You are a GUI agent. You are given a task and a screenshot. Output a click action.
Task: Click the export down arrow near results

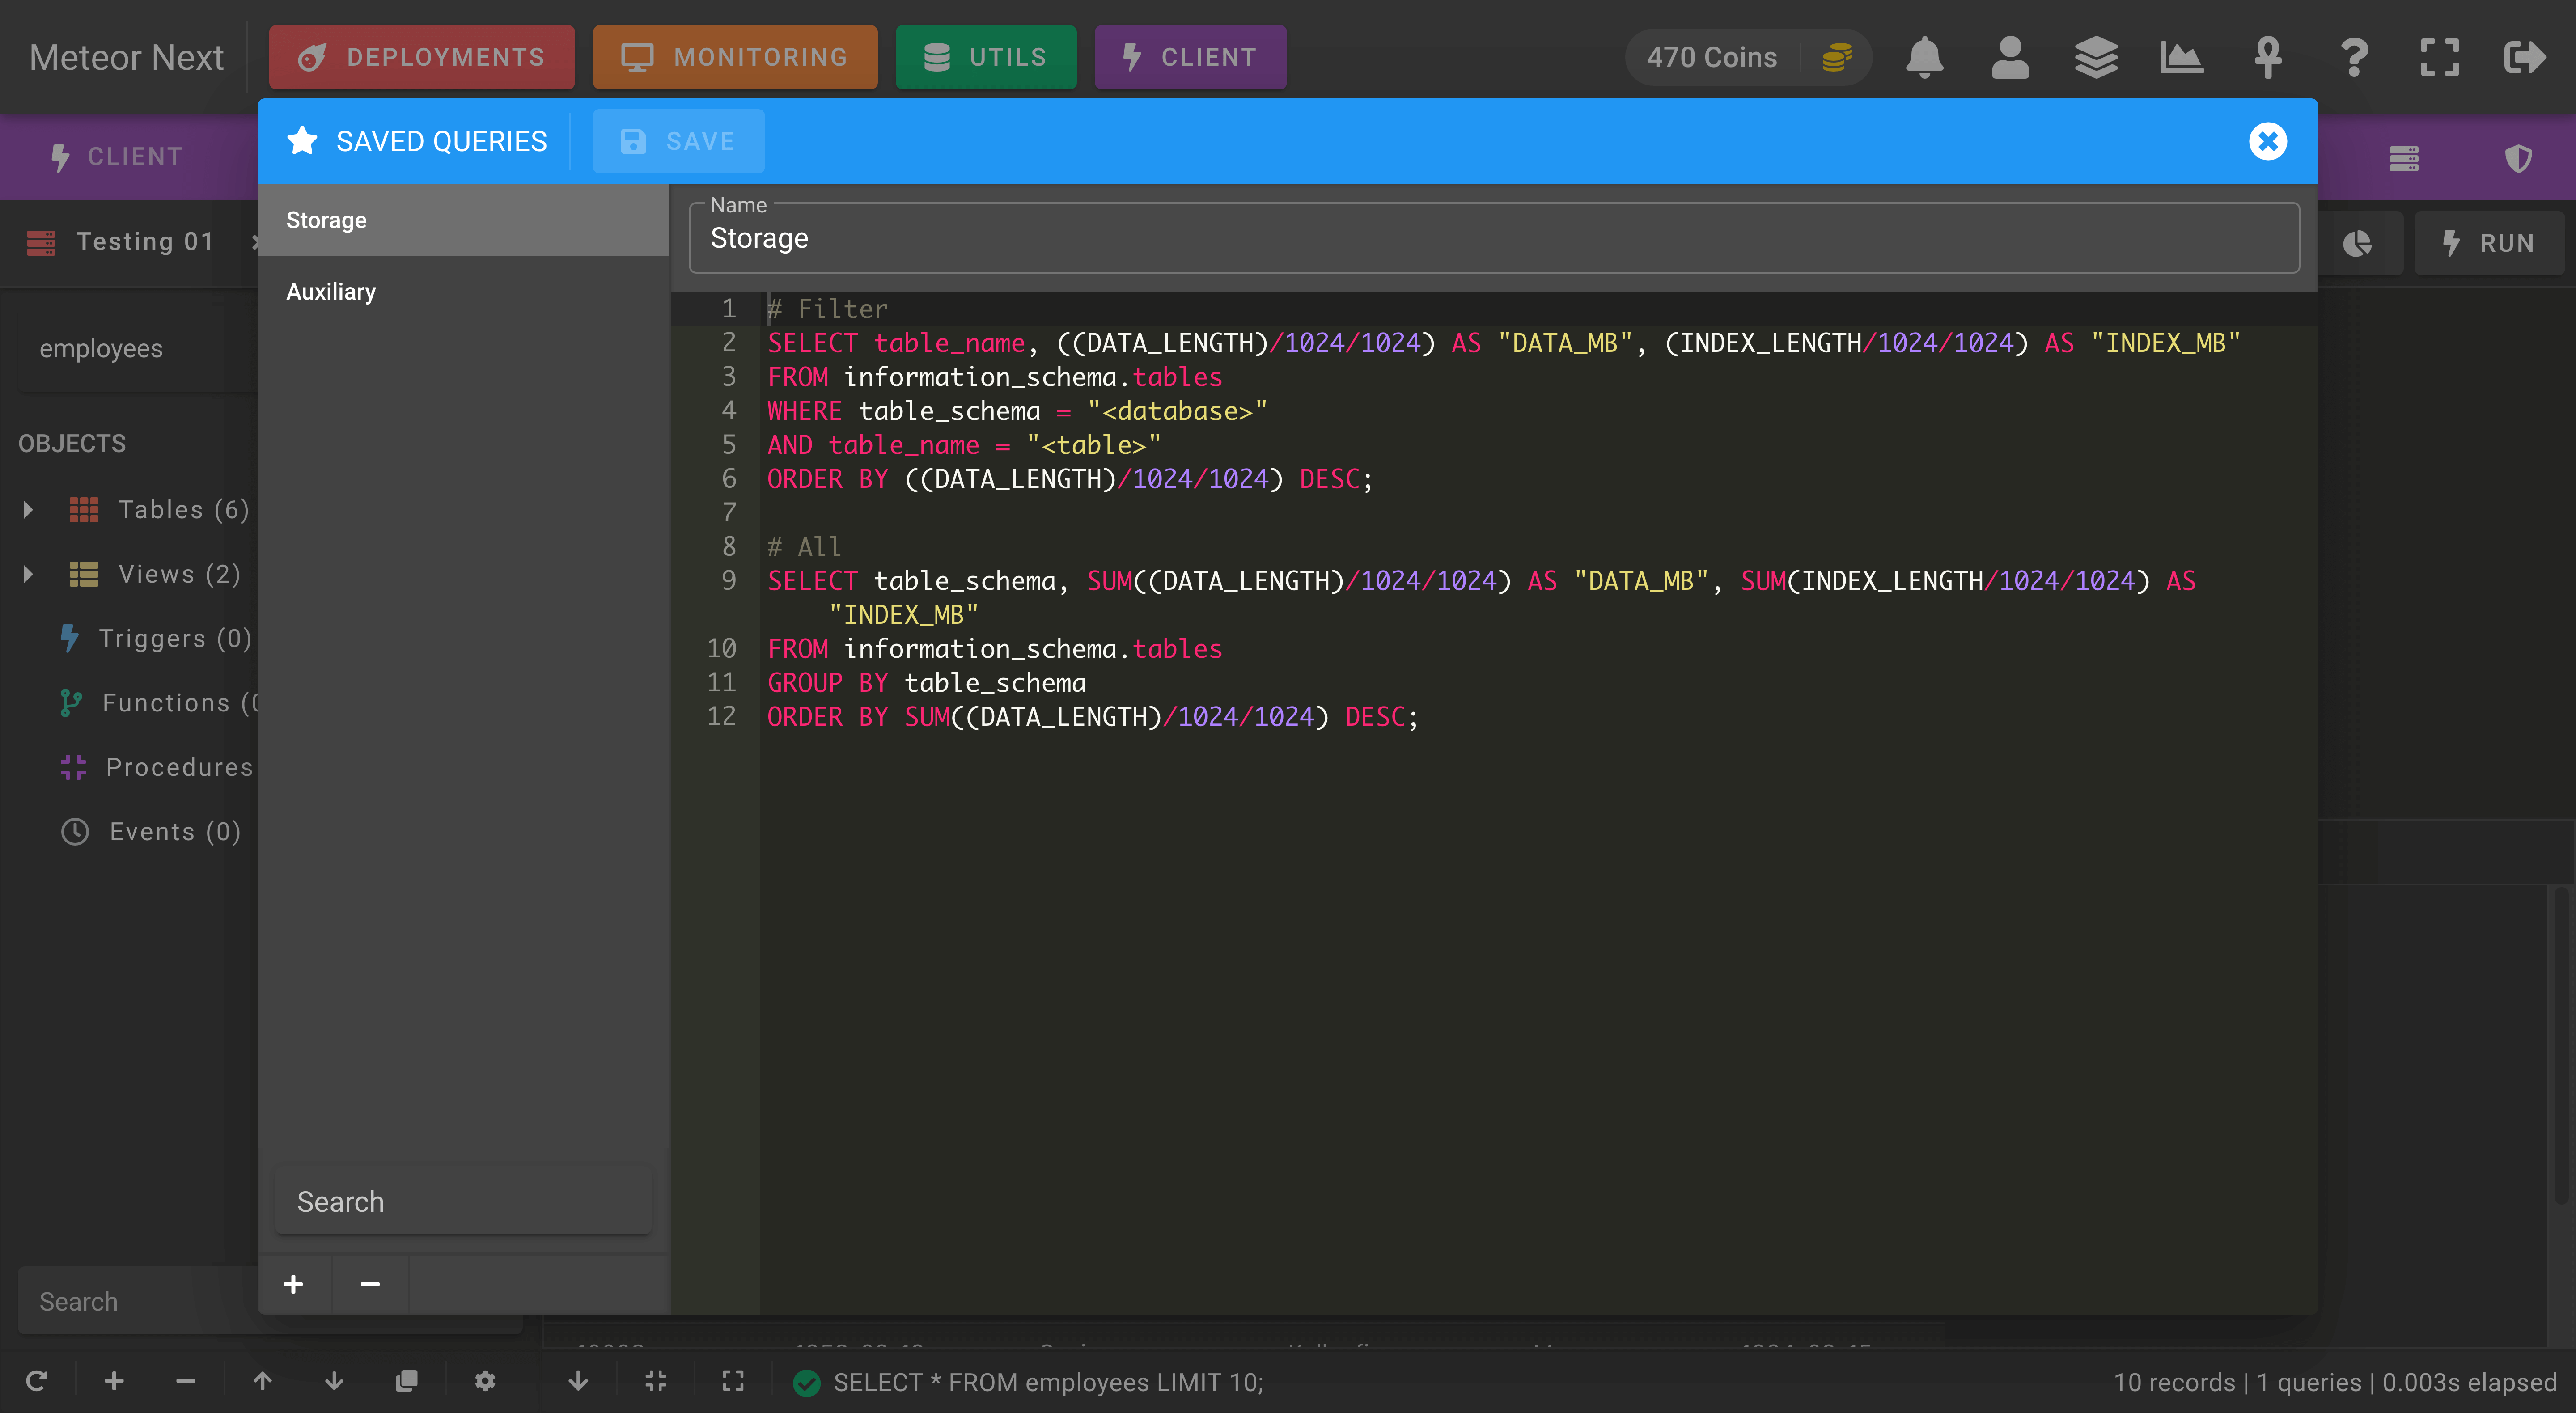coord(578,1381)
